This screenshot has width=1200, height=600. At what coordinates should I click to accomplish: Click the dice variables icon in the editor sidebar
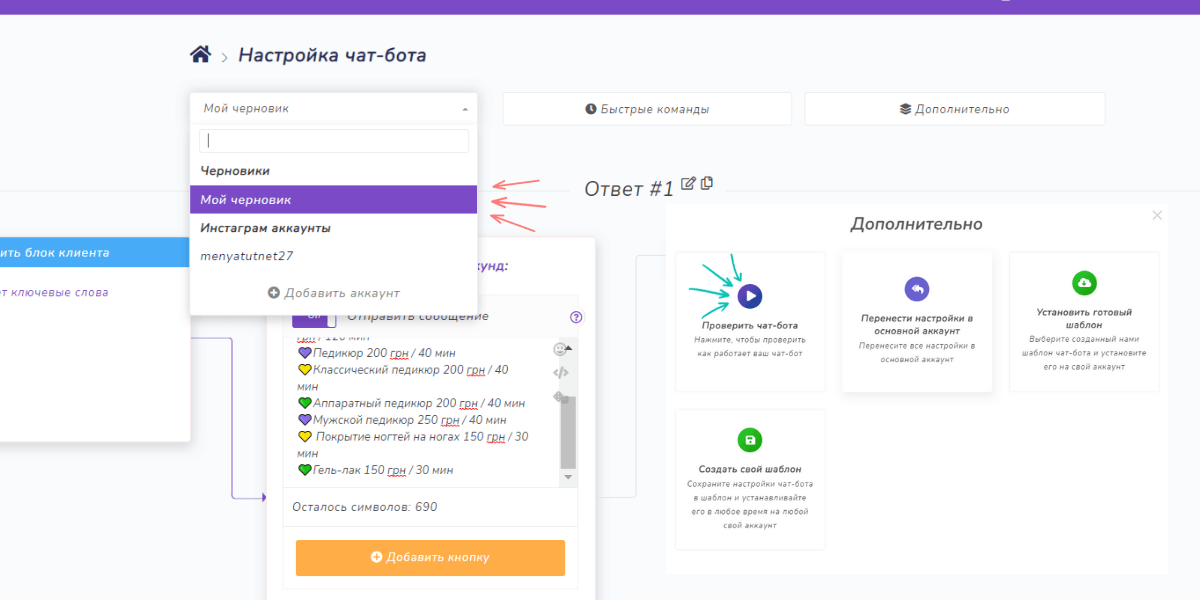(x=558, y=396)
